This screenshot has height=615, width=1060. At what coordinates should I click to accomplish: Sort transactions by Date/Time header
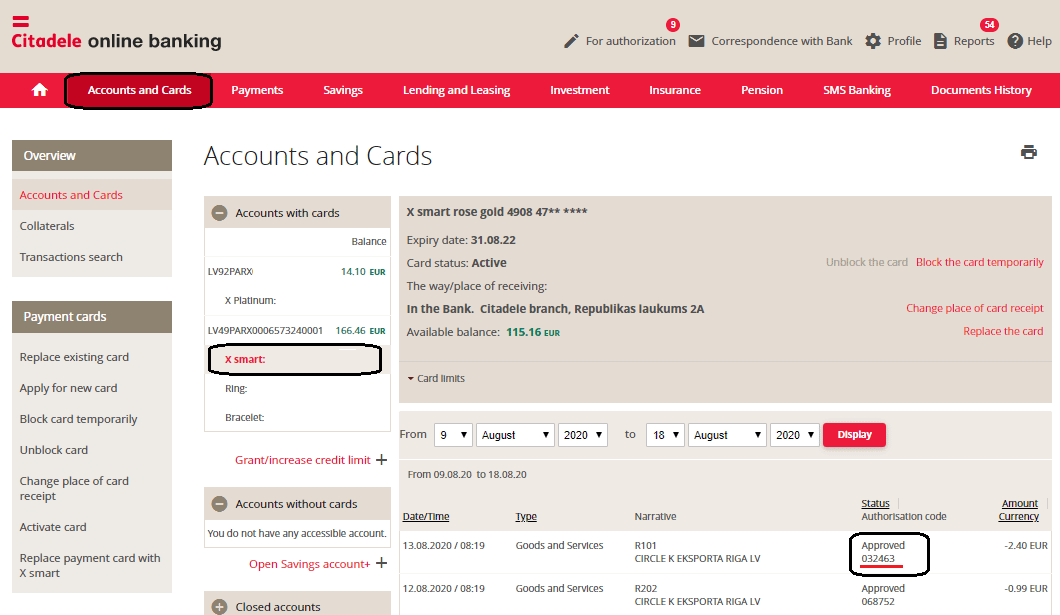coord(426,516)
